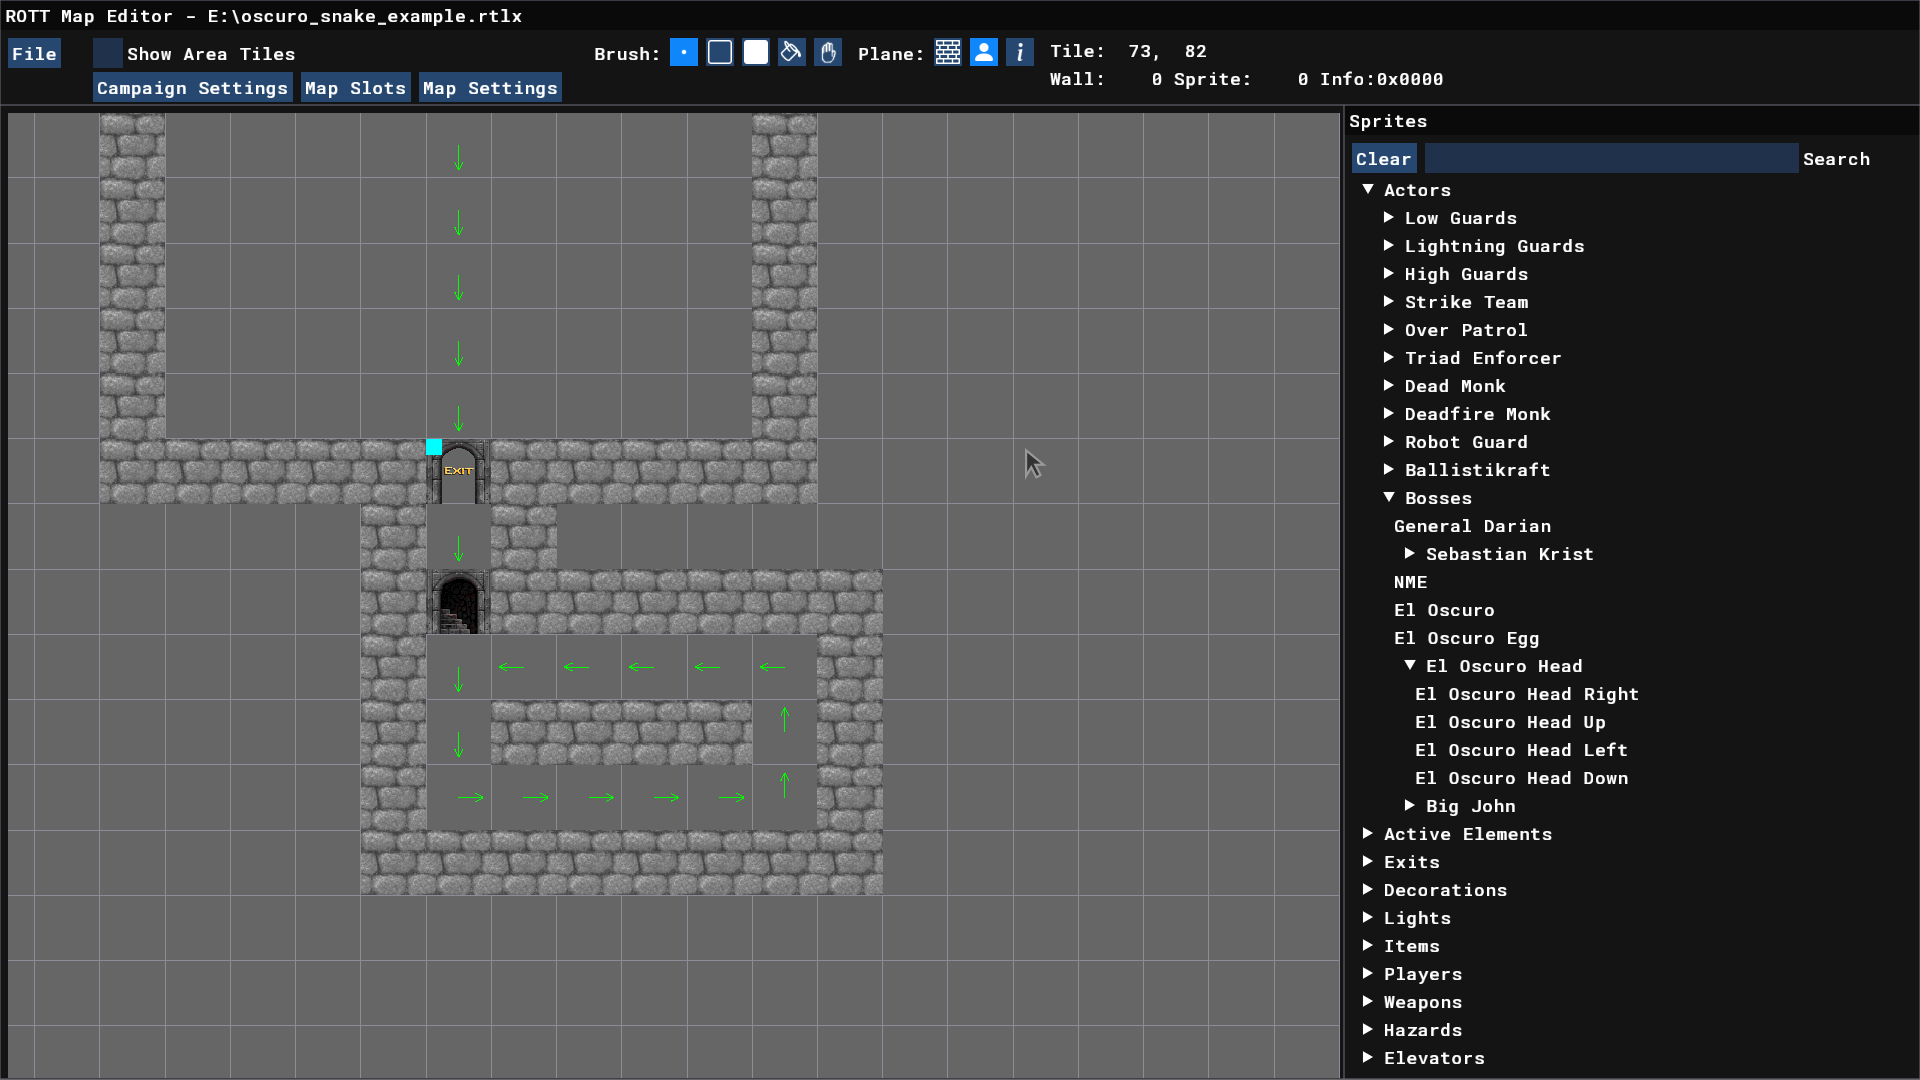Switch to the sprite plane icon
Viewport: 1920px width, 1080px height.
[984, 53]
